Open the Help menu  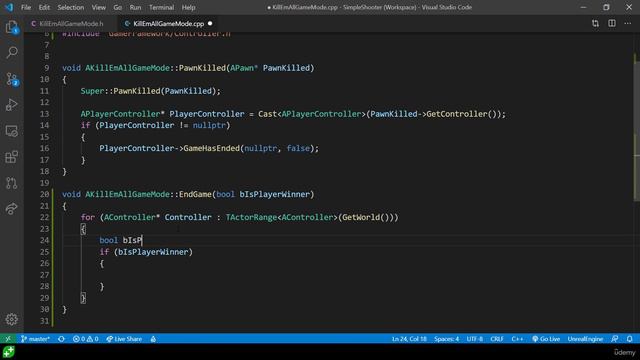(x=188, y=7)
